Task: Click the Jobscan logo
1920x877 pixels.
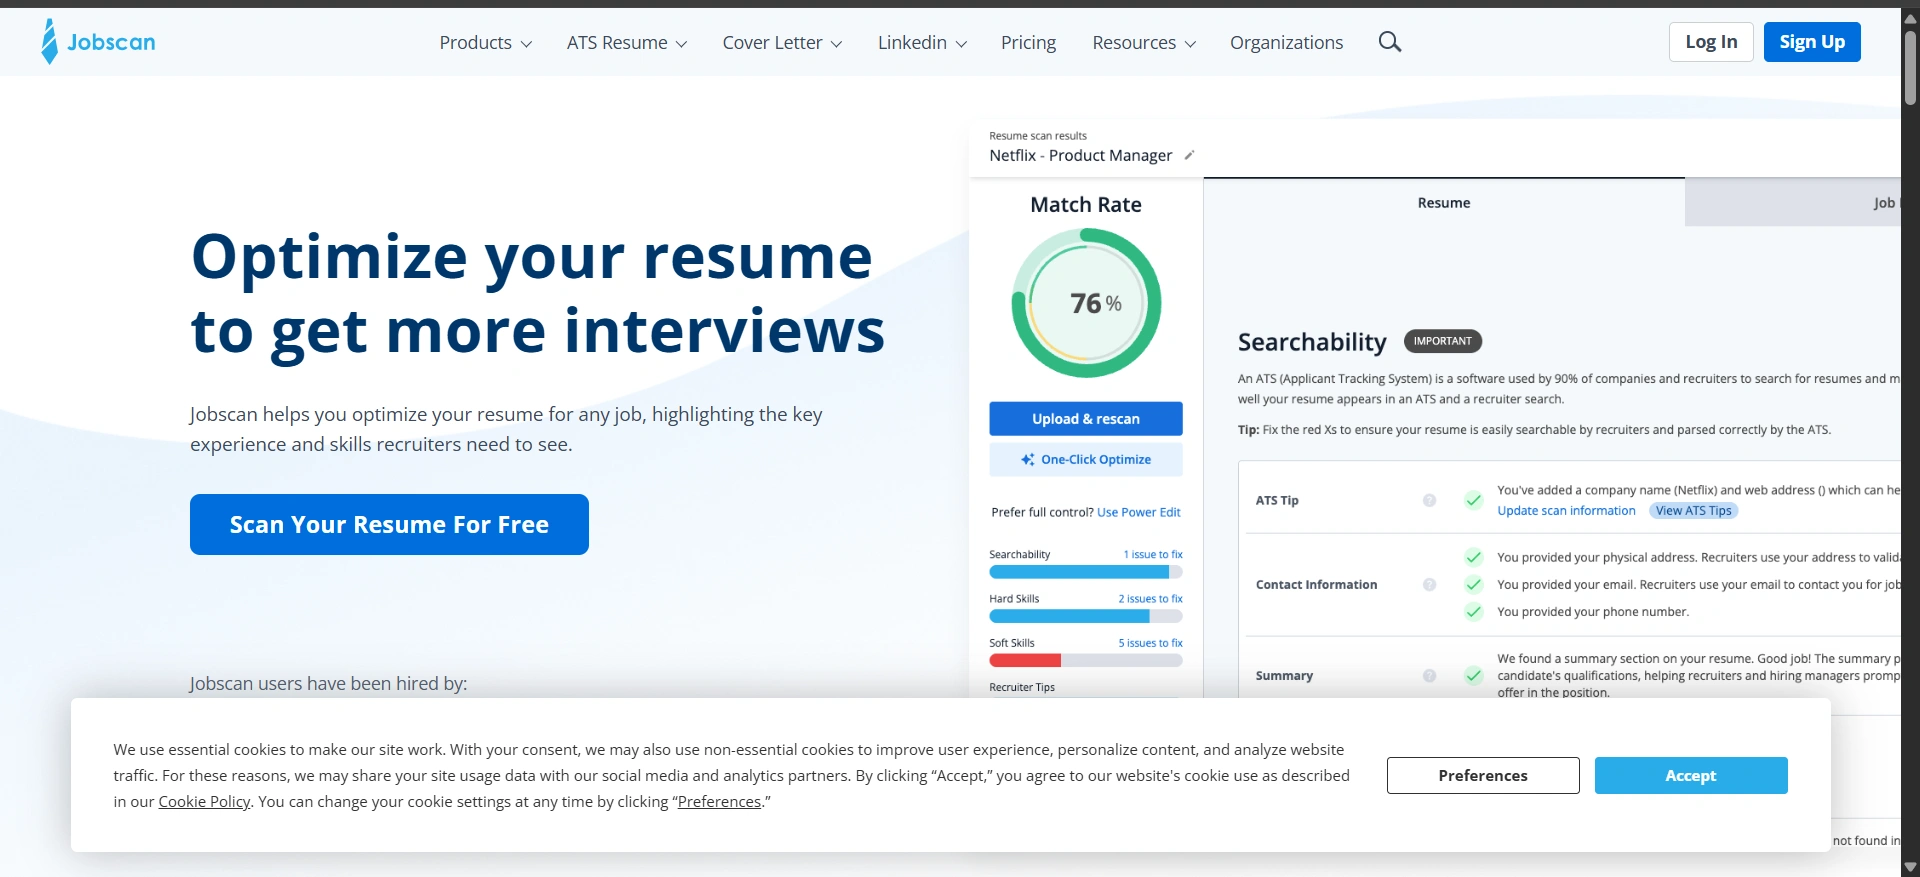Action: point(98,42)
